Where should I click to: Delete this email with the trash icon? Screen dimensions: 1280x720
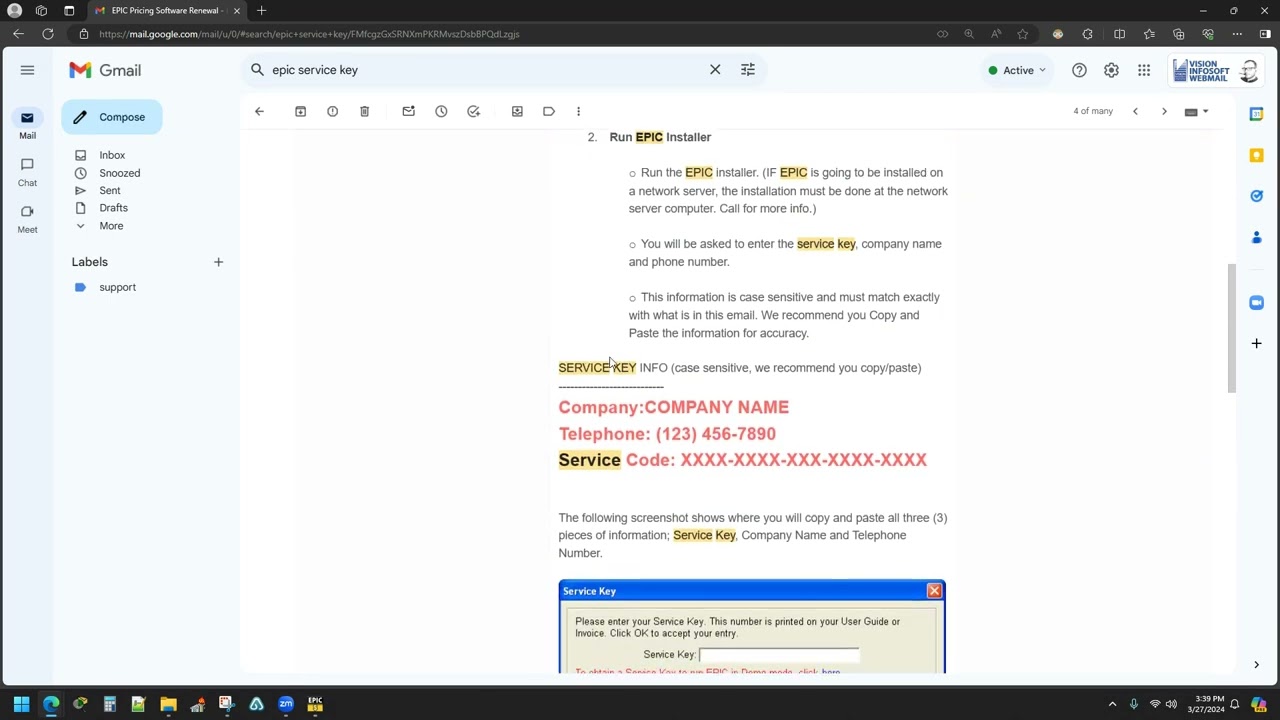[364, 111]
